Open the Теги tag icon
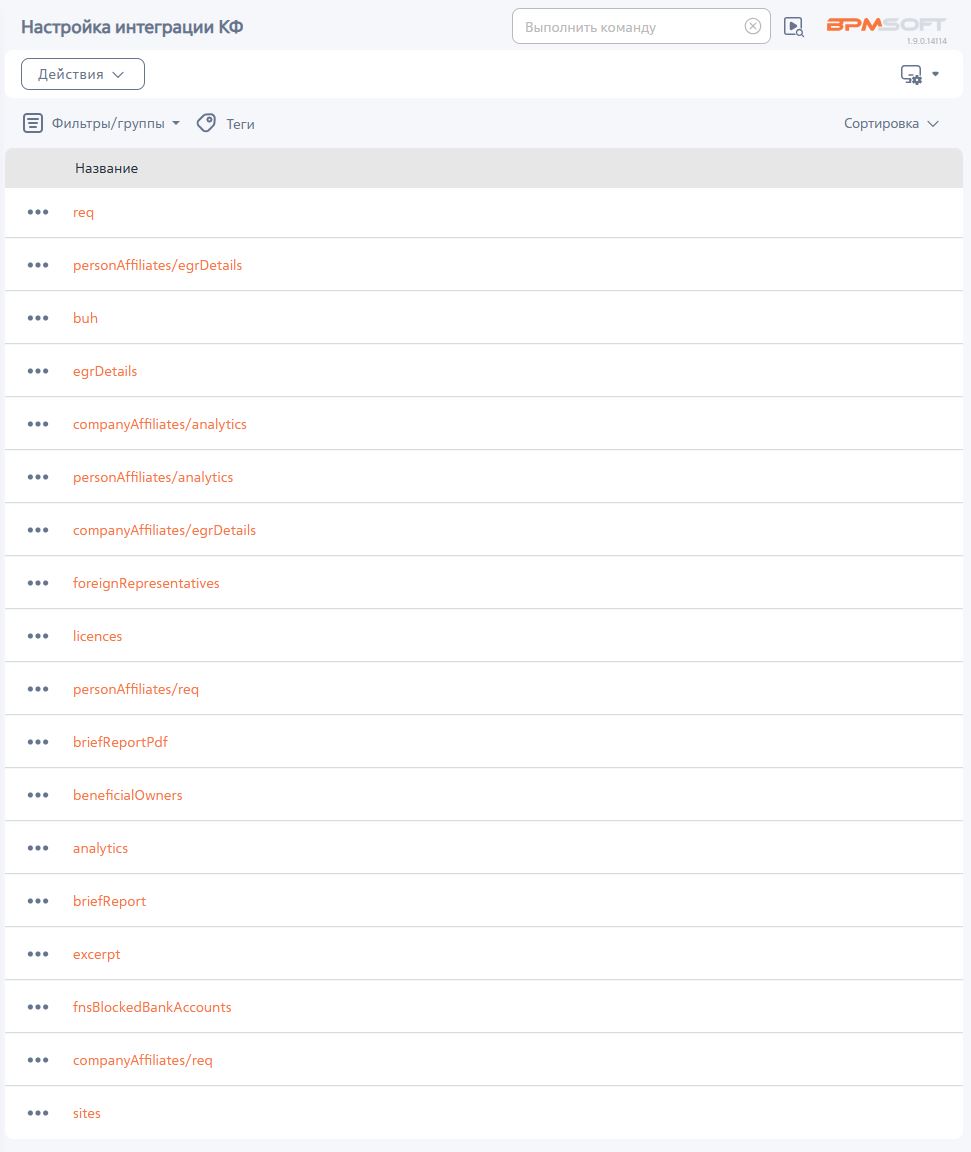 pos(206,123)
